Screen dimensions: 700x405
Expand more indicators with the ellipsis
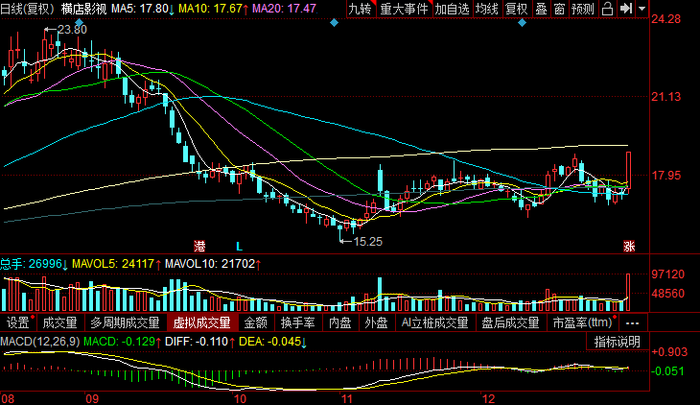(633, 322)
